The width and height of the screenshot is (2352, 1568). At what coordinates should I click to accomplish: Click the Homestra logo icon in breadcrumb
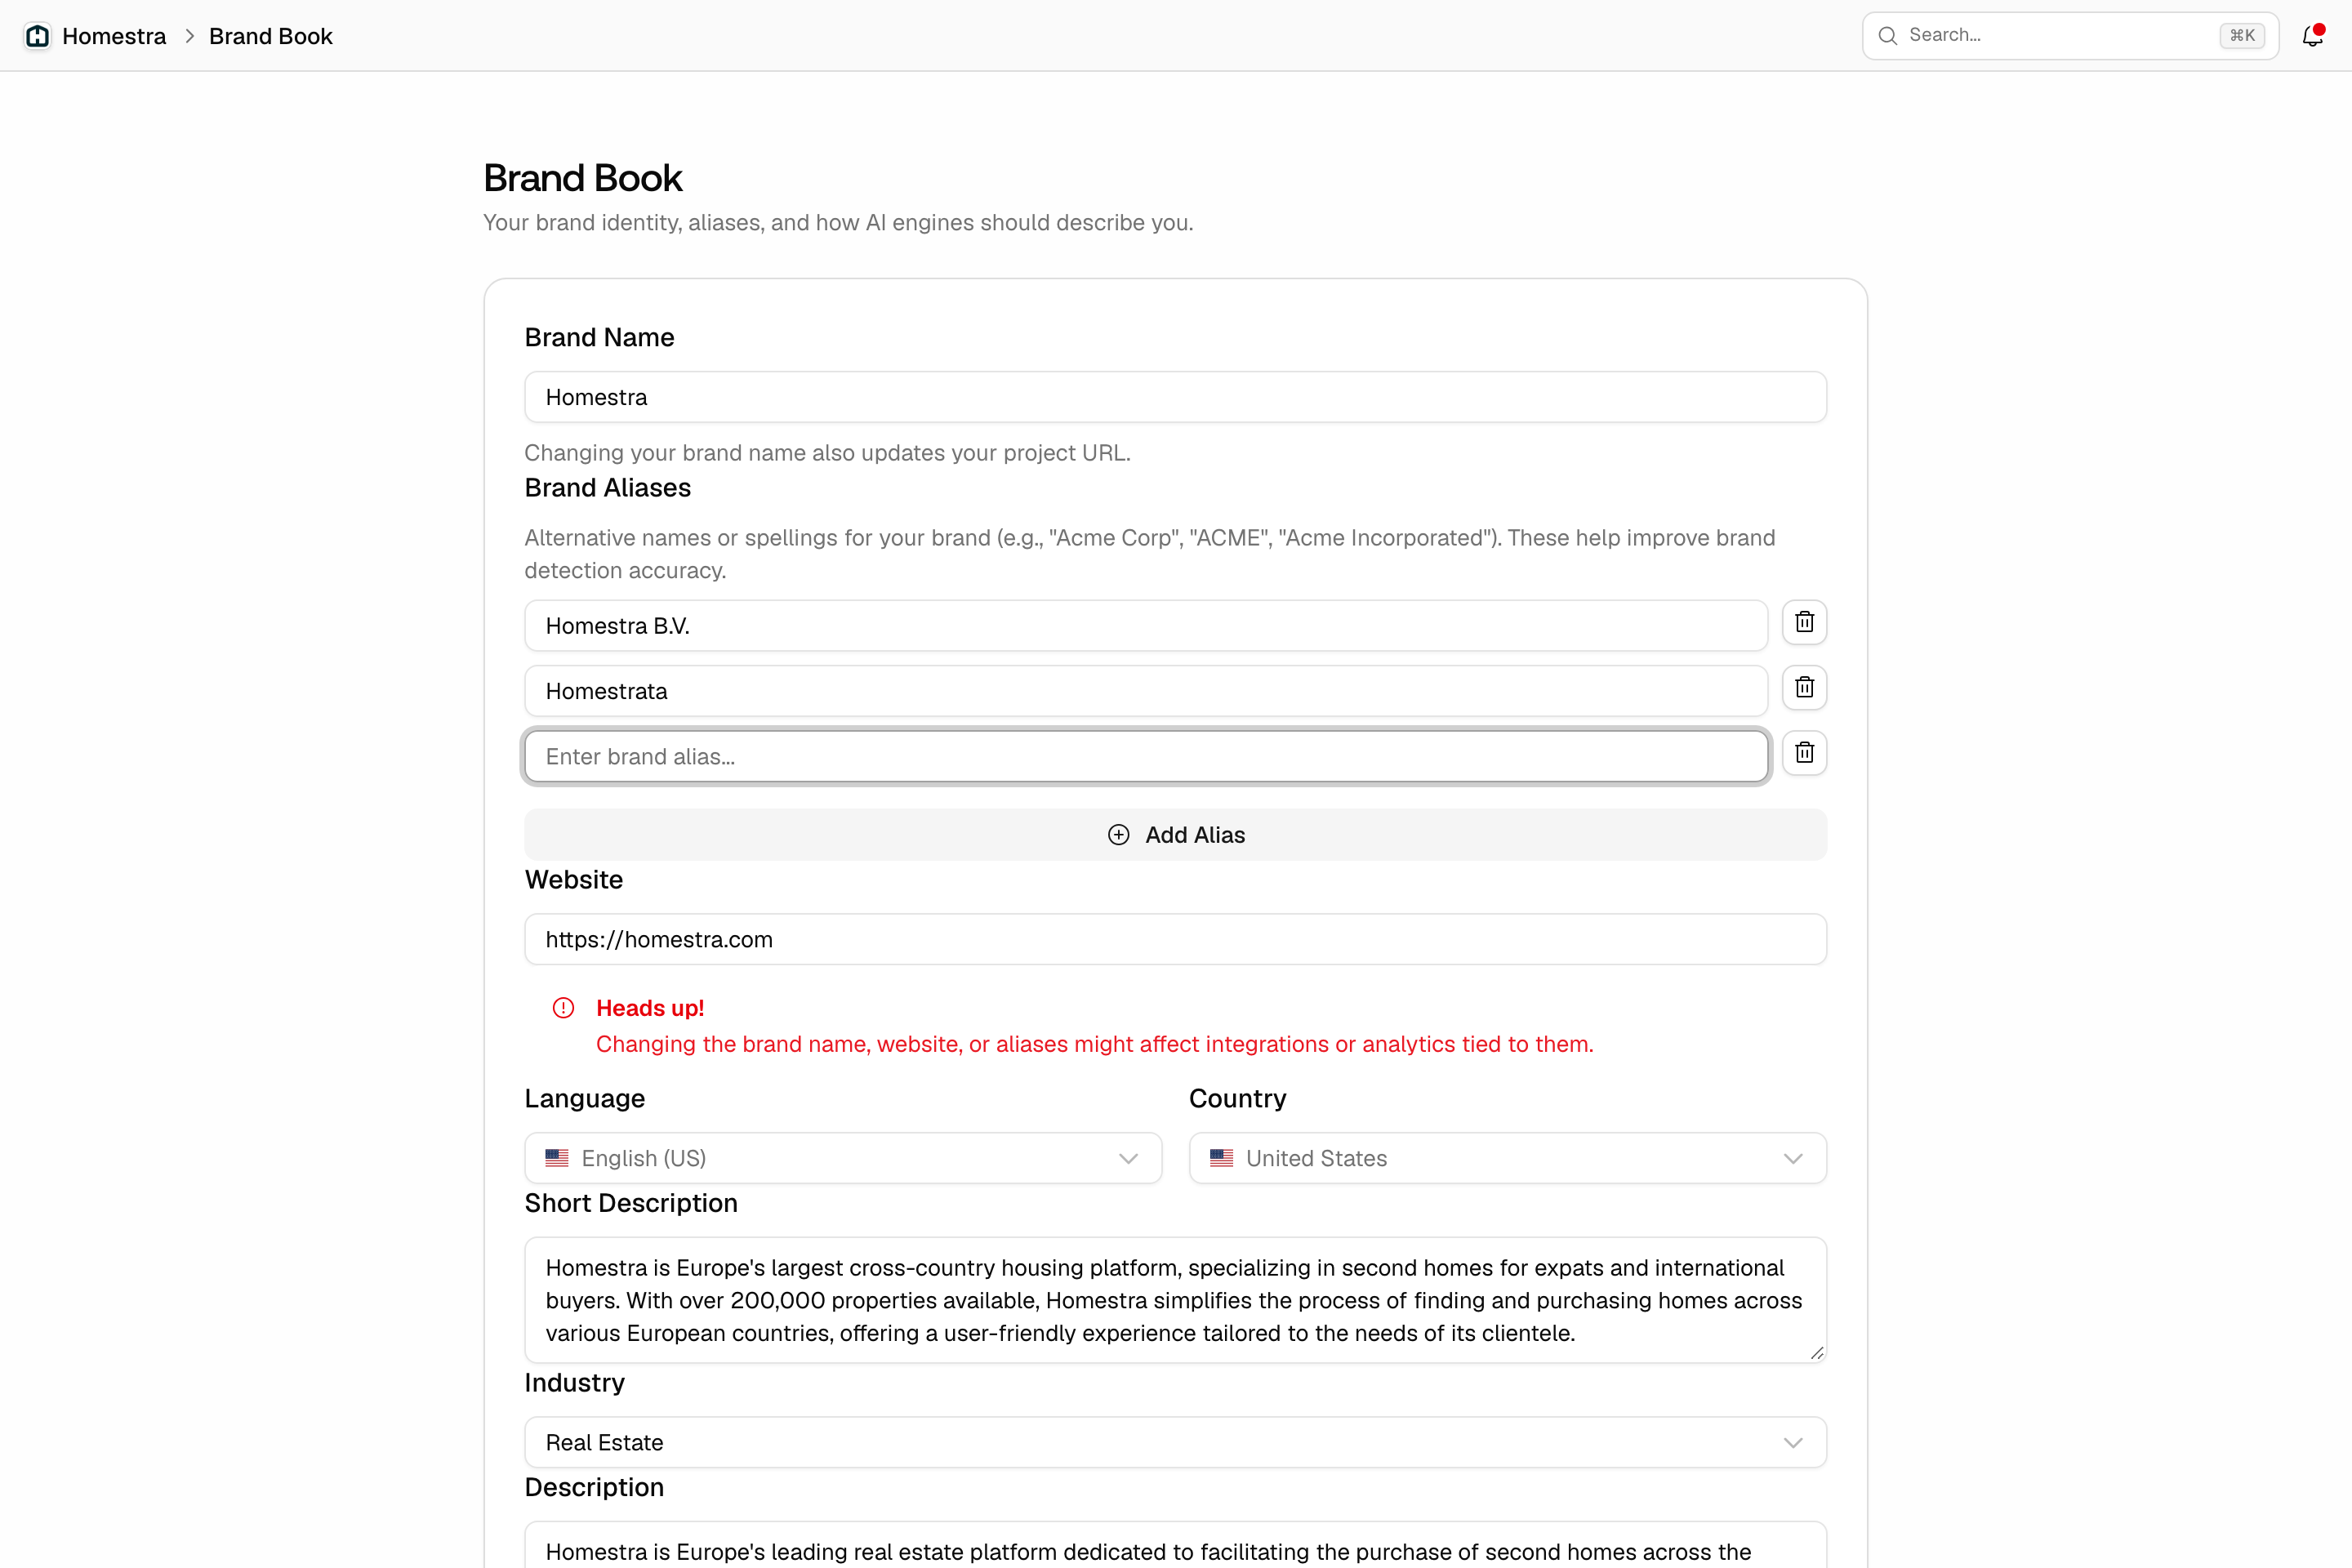pyautogui.click(x=37, y=36)
